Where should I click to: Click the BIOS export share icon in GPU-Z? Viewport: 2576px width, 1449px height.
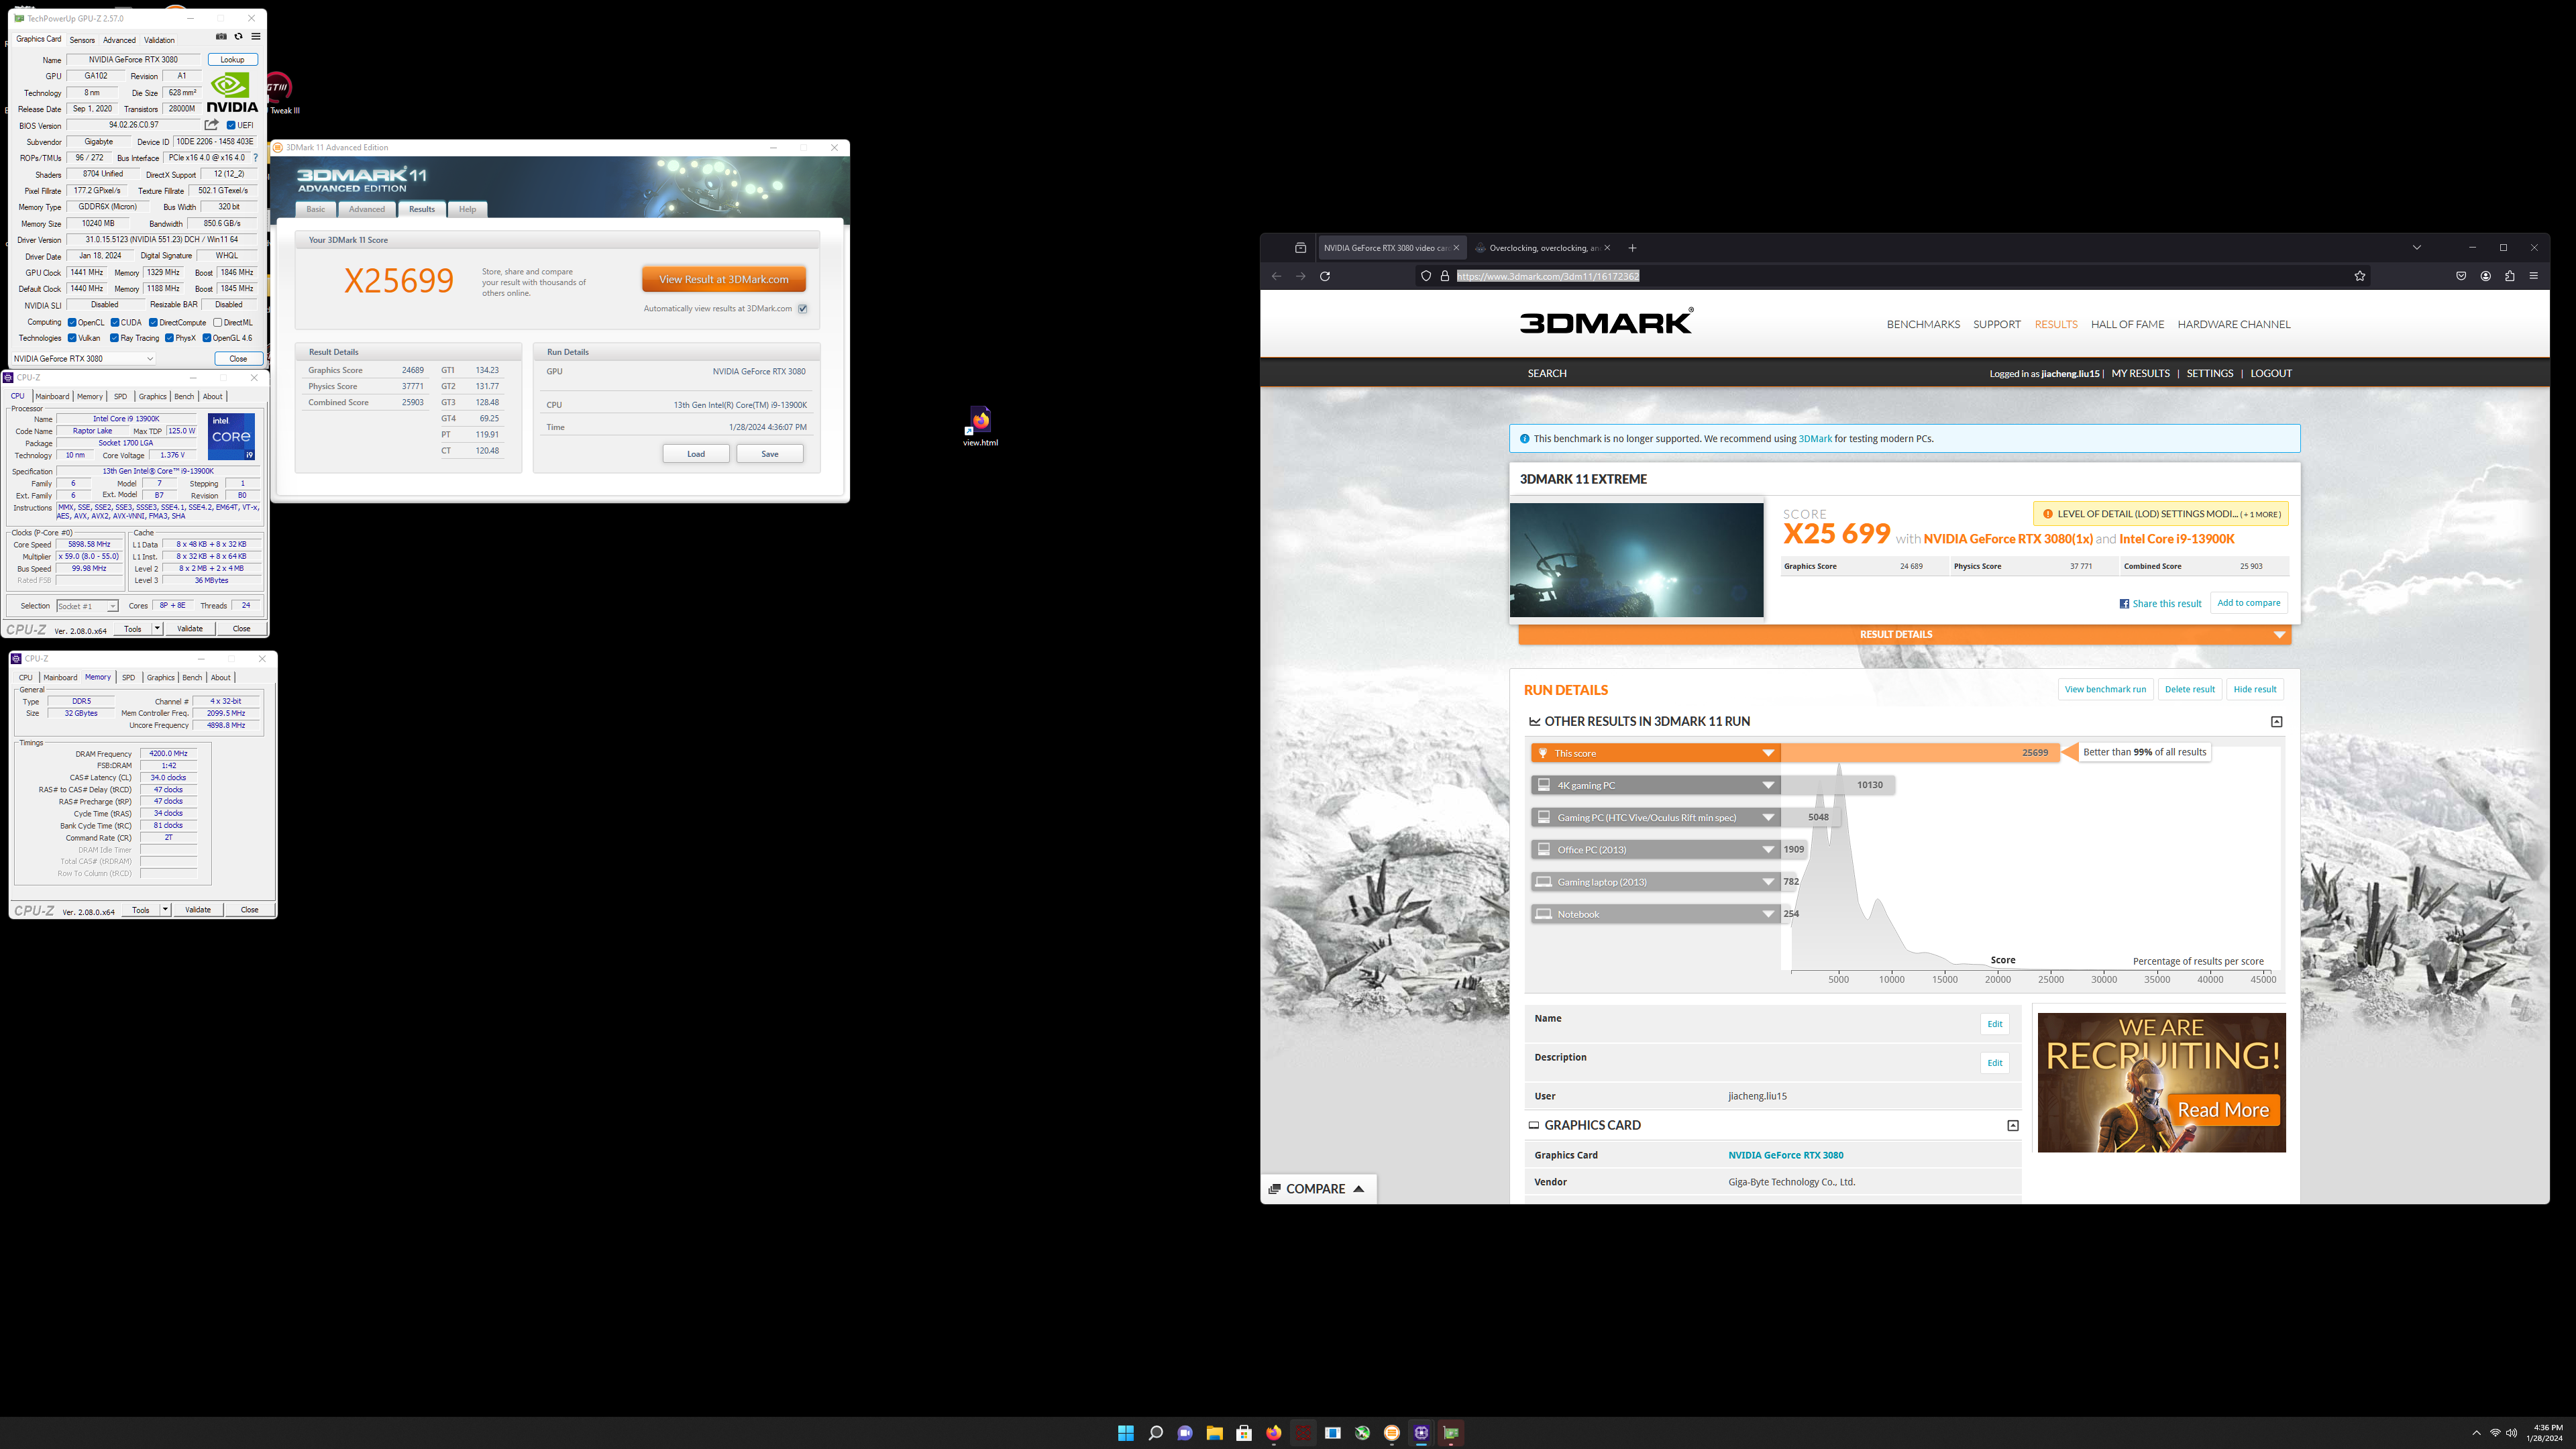tap(211, 125)
